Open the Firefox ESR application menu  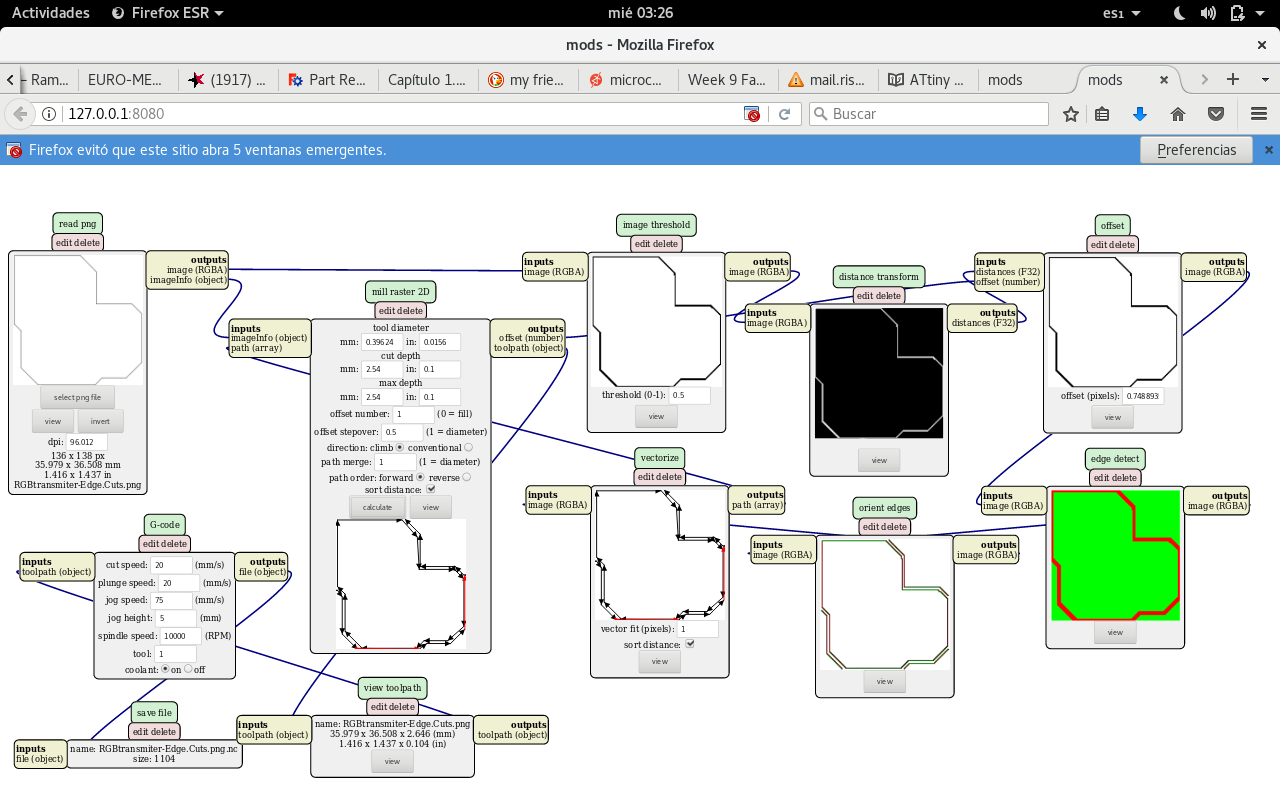[167, 13]
